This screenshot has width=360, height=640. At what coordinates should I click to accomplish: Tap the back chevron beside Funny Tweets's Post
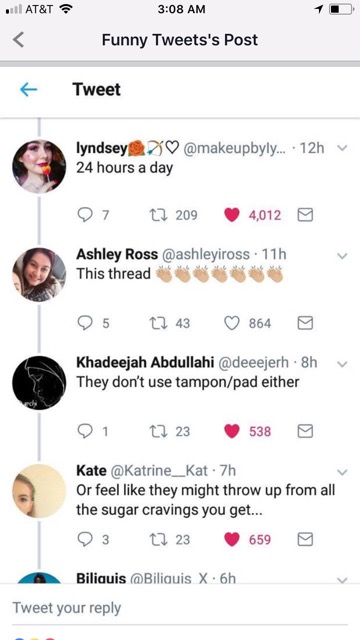pyautogui.click(x=18, y=40)
